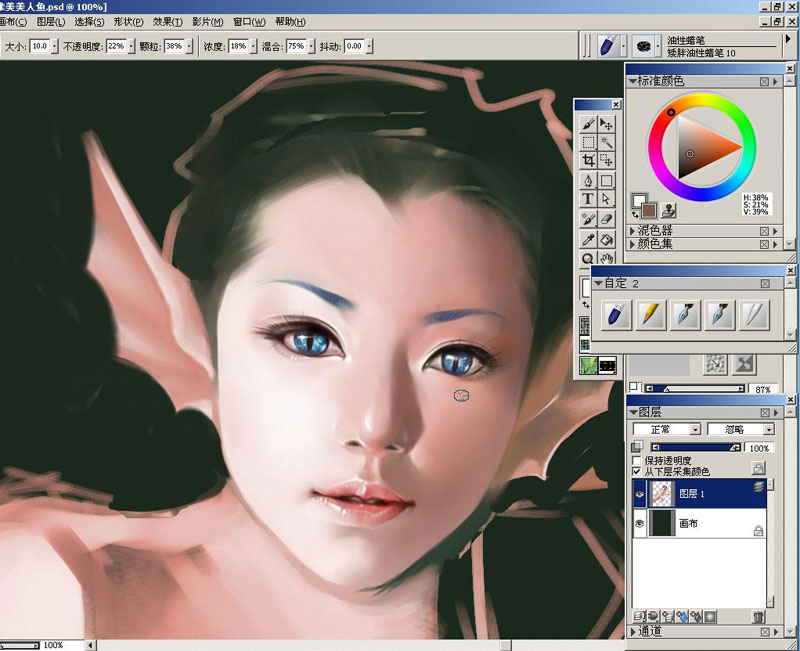Open the 选择 menu
The image size is (800, 651).
[89, 22]
